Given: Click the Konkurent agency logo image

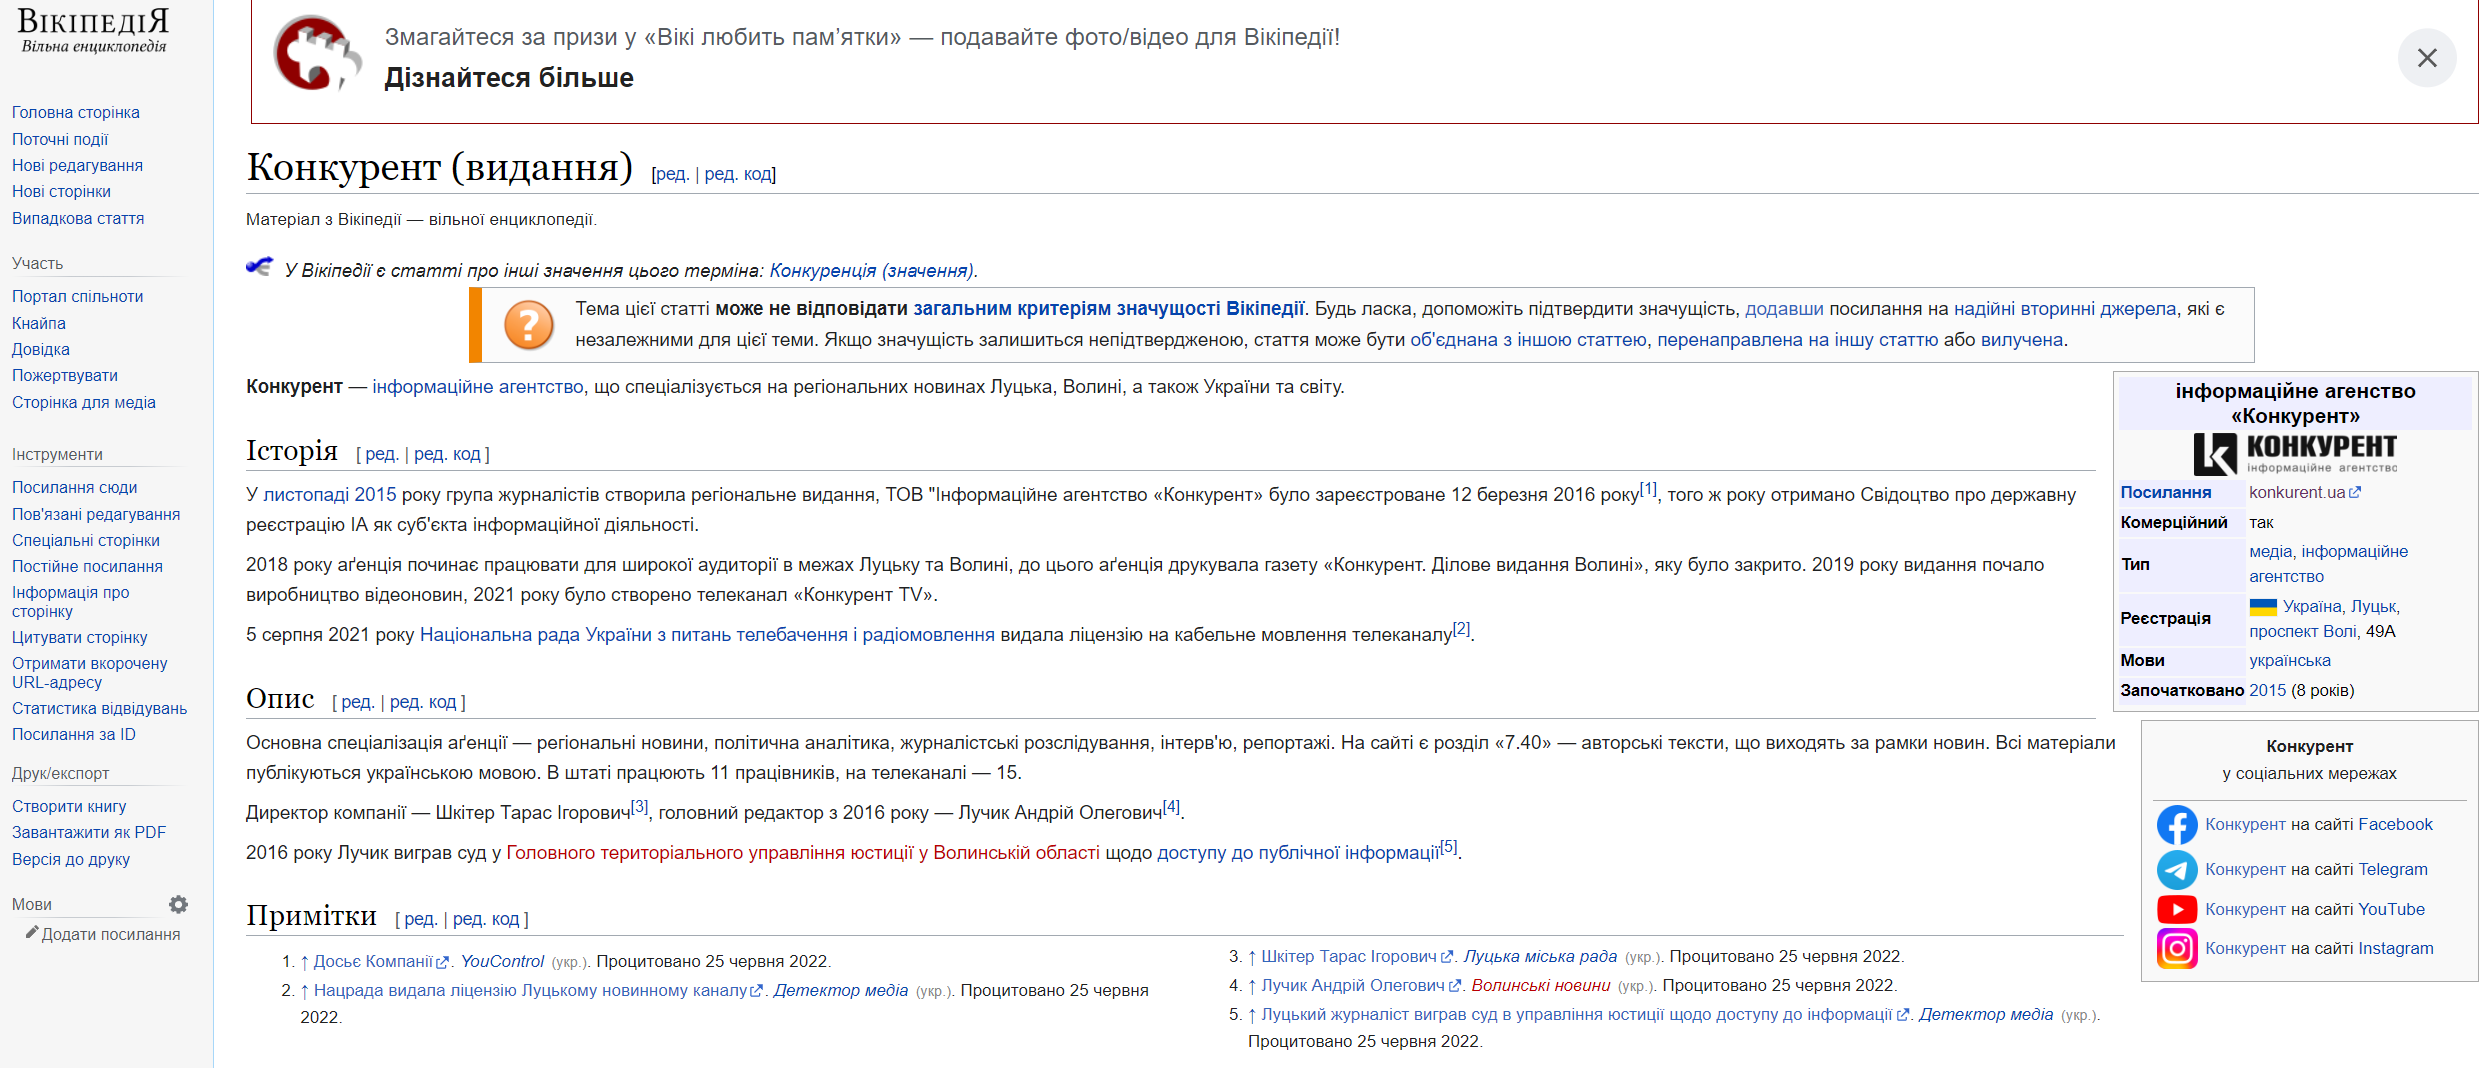Looking at the screenshot, I should [x=2294, y=454].
